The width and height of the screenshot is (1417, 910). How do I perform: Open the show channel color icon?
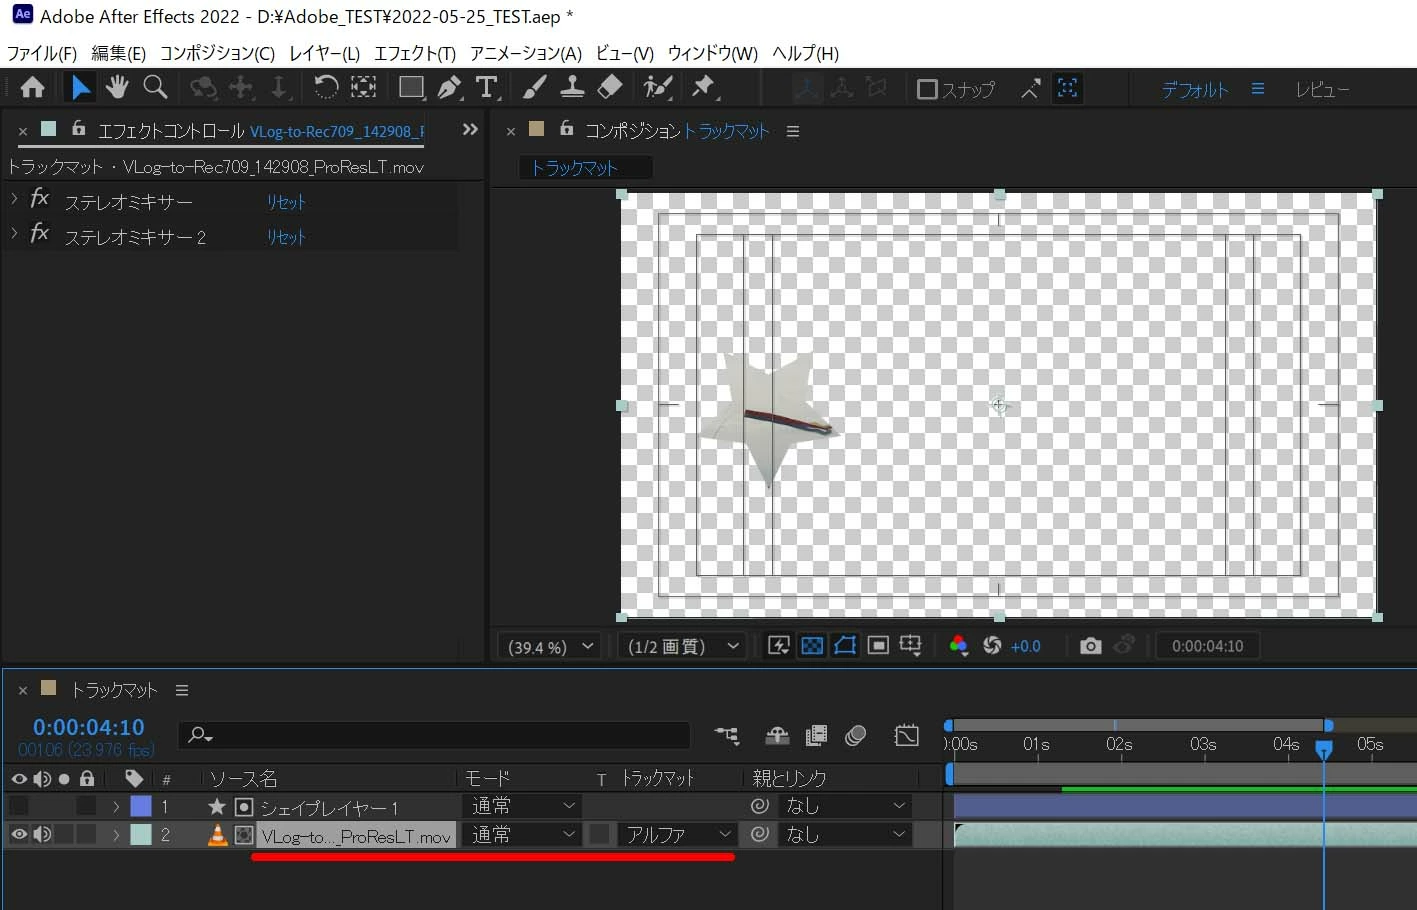958,646
